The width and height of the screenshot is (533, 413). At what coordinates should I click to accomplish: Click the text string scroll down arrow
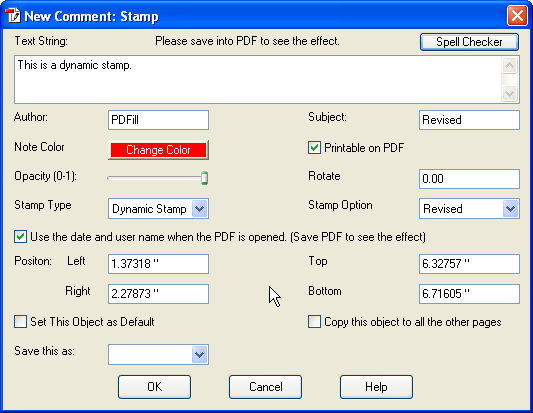click(x=509, y=93)
